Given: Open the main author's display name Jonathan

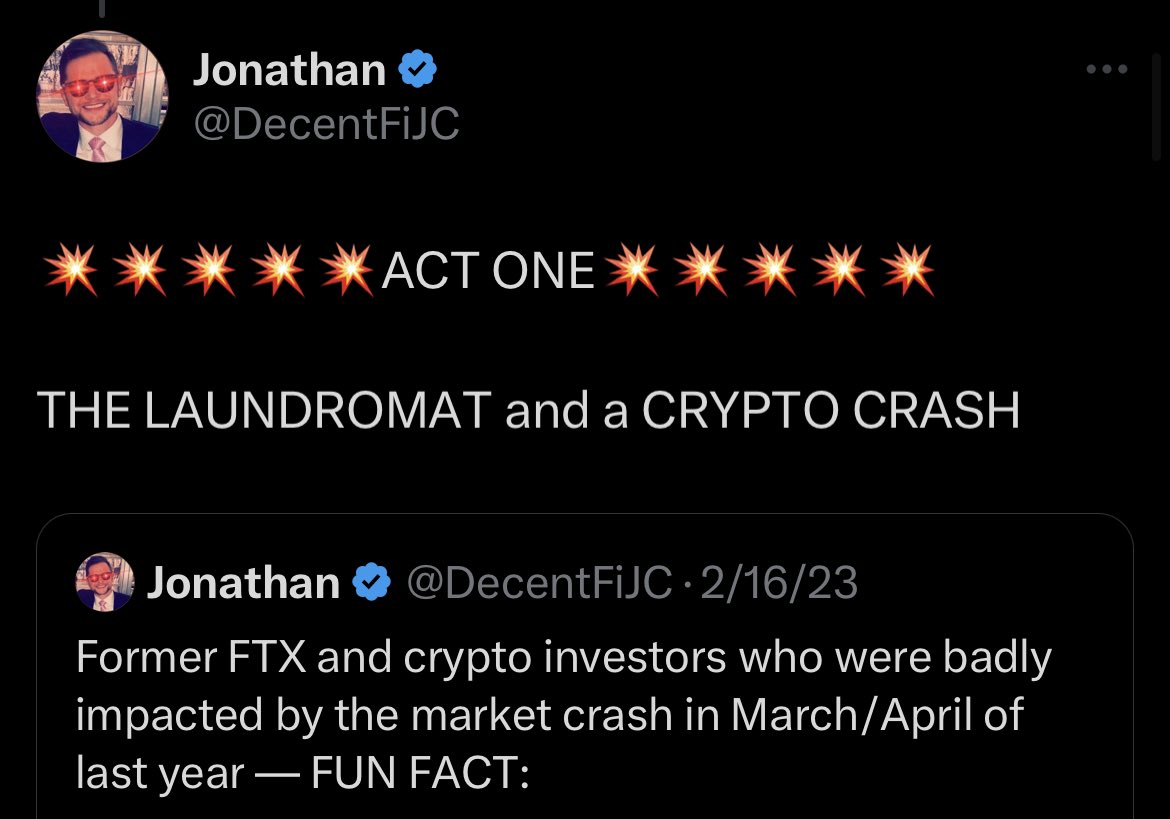Looking at the screenshot, I should click(x=289, y=71).
